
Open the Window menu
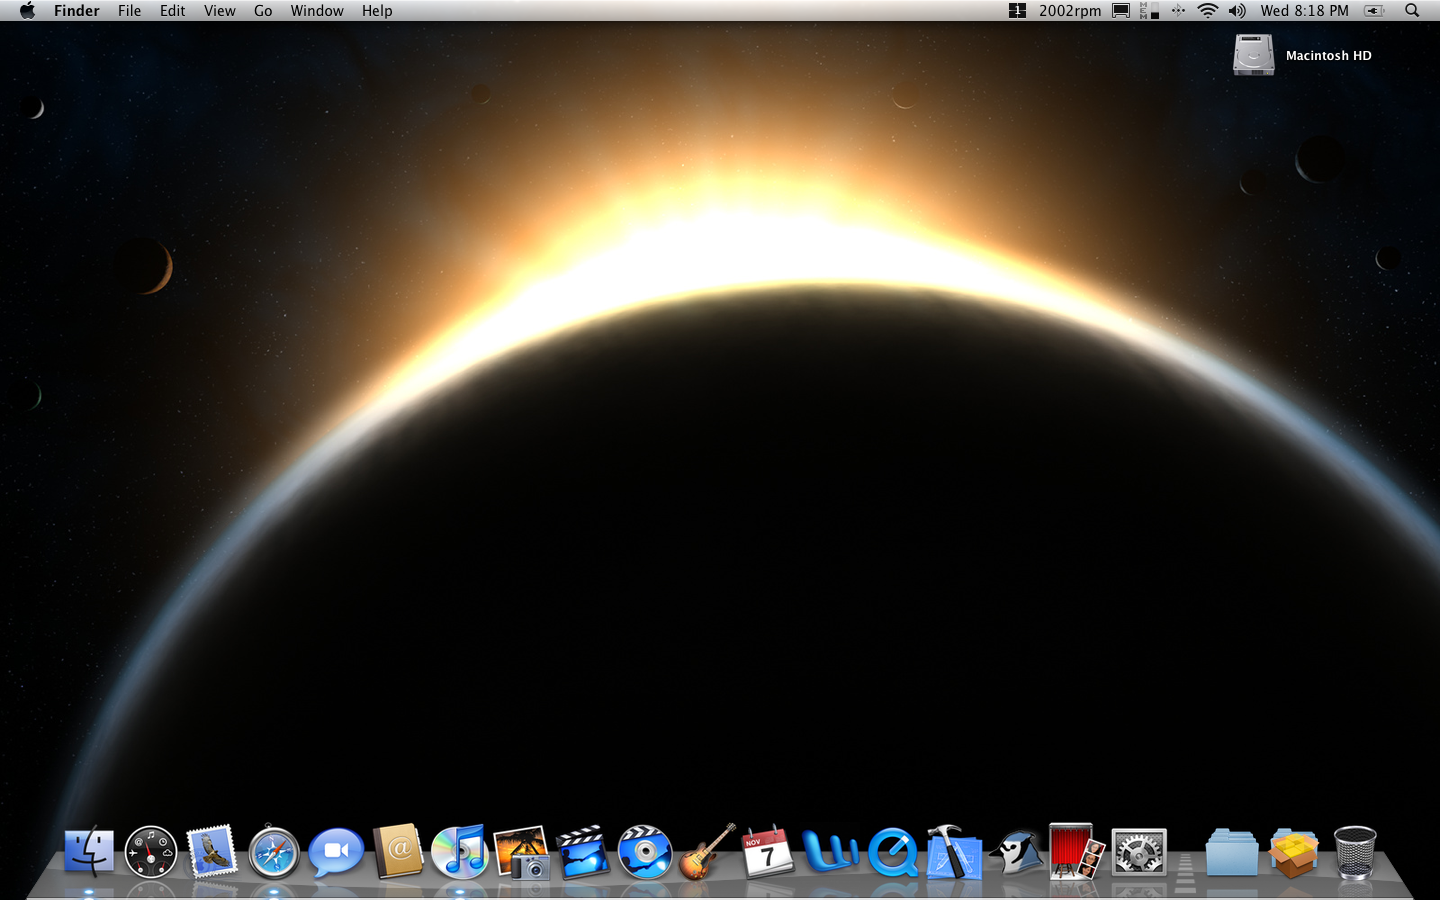click(317, 11)
